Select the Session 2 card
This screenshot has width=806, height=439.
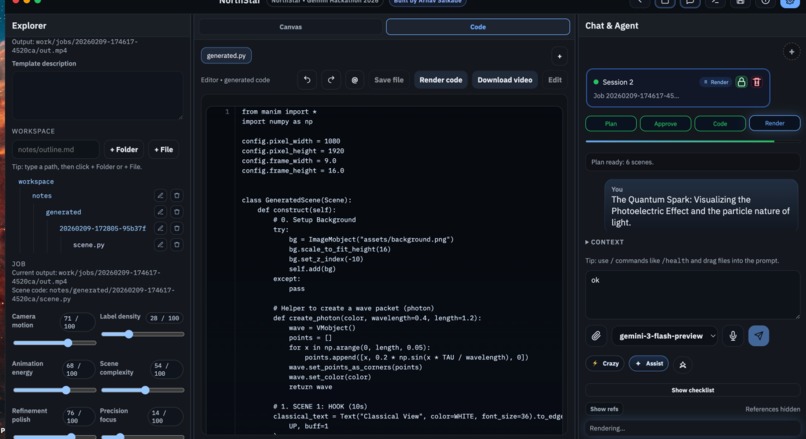tap(677, 88)
